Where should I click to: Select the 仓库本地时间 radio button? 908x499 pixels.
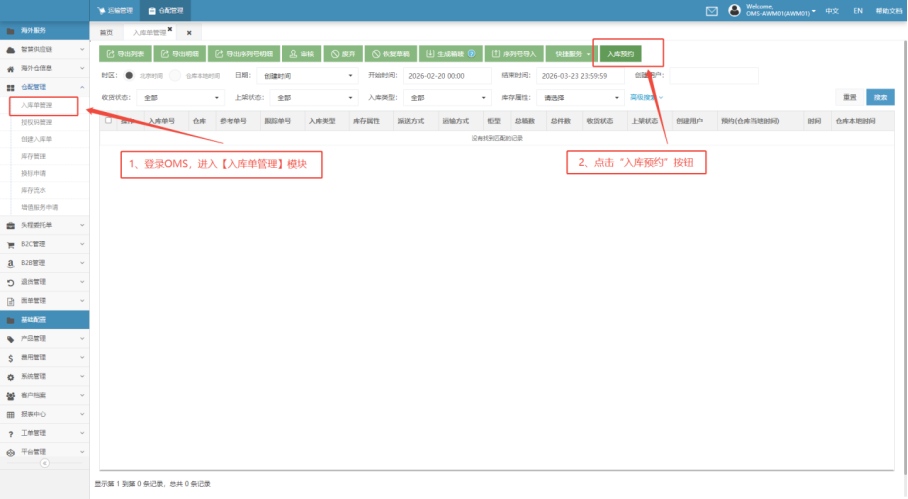click(x=175, y=75)
